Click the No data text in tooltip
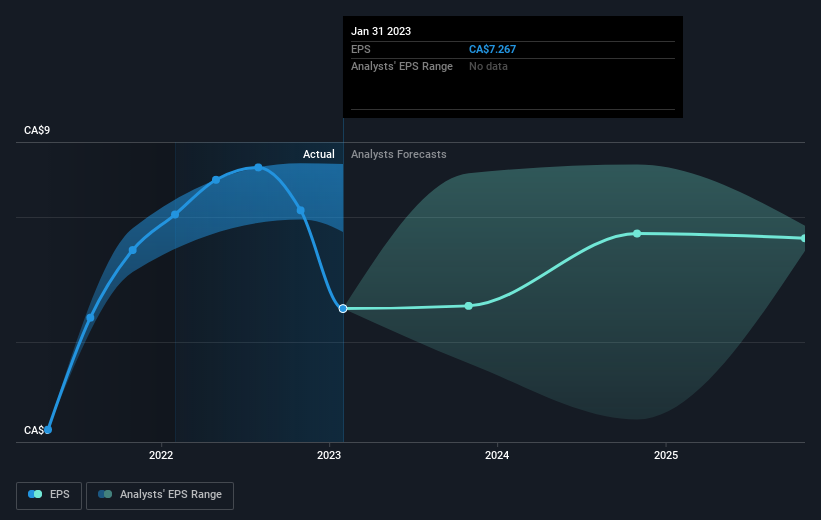 (x=488, y=67)
